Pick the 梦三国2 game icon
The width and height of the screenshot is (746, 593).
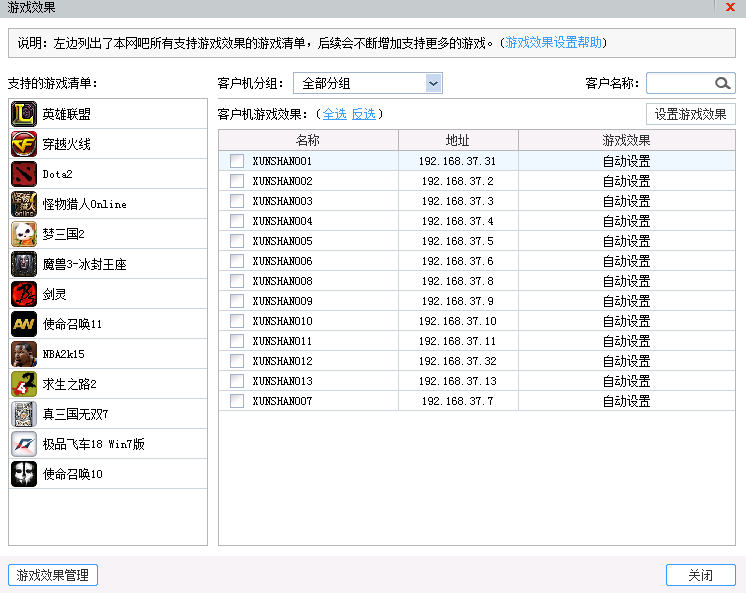coord(24,234)
